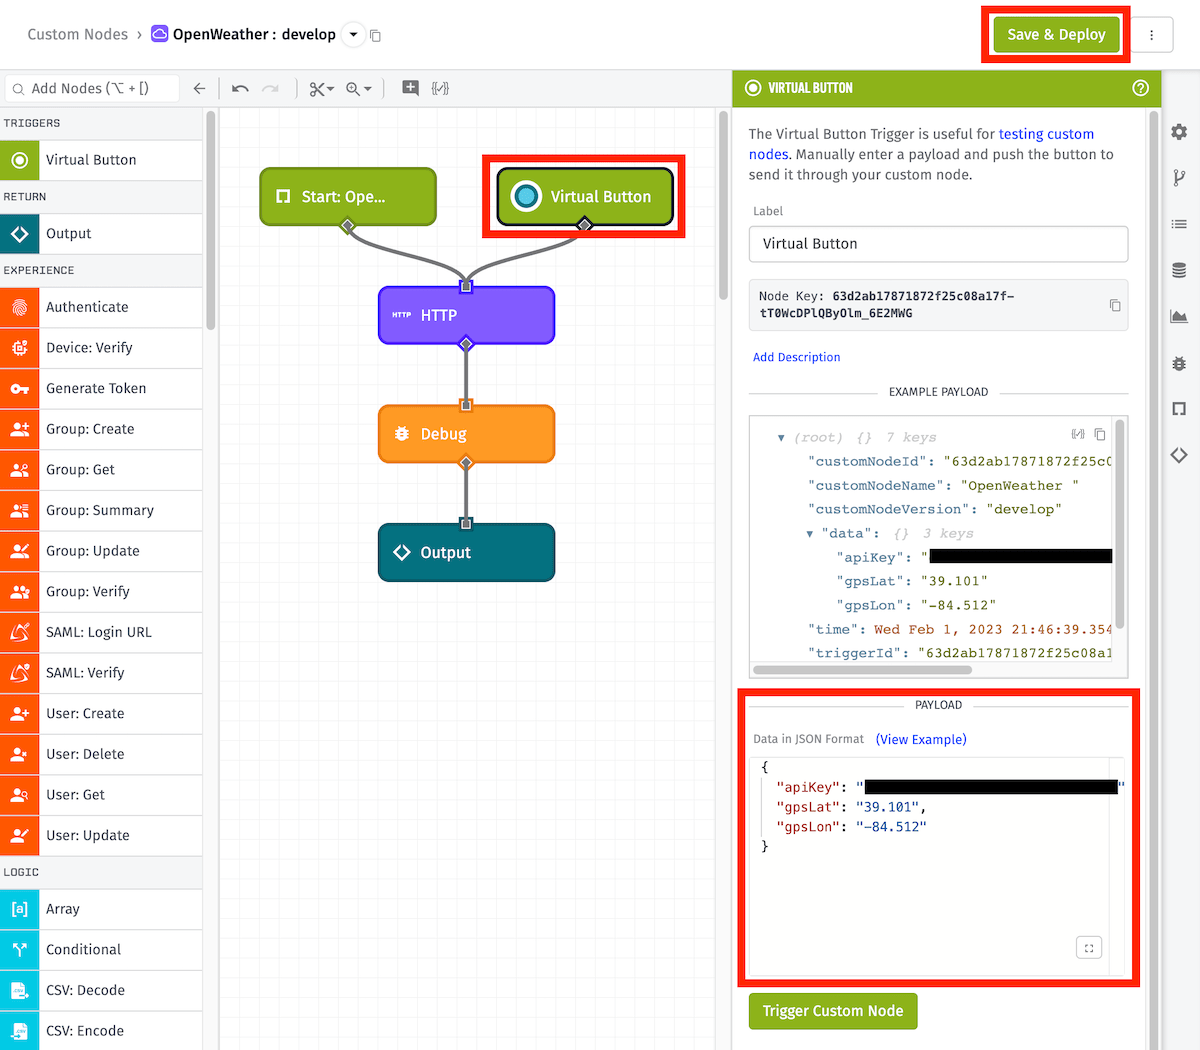Collapse the node palette with back arrow
This screenshot has width=1200, height=1050.
(x=199, y=88)
